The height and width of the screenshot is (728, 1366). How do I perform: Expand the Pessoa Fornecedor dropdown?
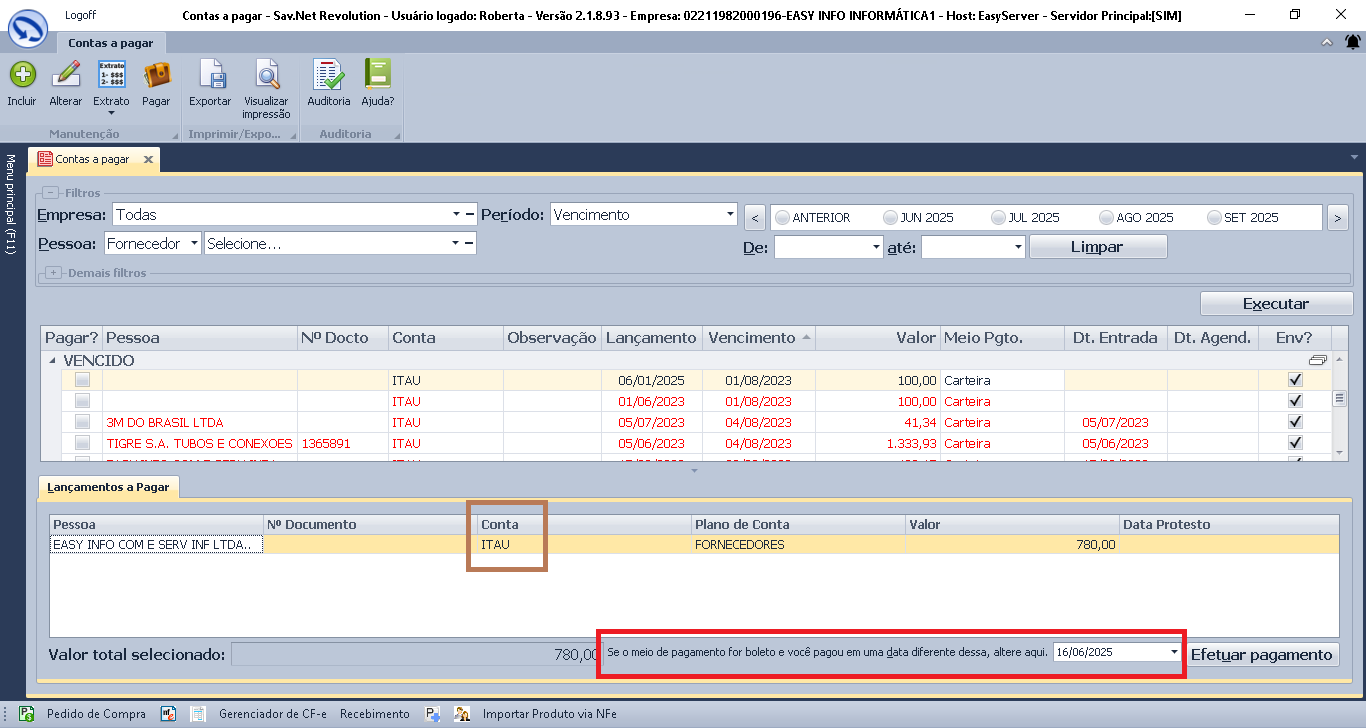[193, 244]
